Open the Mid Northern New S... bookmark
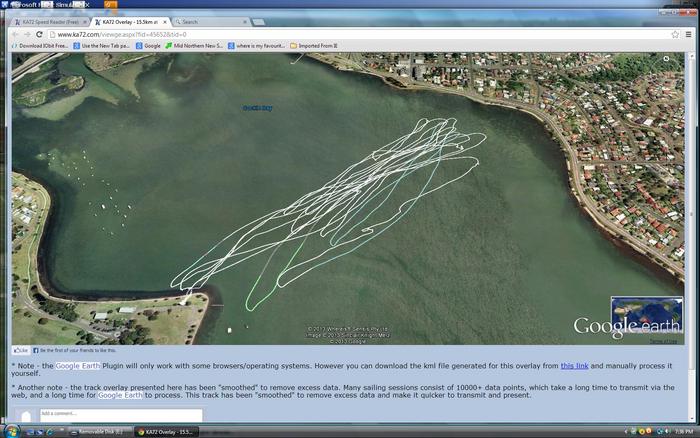 coord(196,46)
